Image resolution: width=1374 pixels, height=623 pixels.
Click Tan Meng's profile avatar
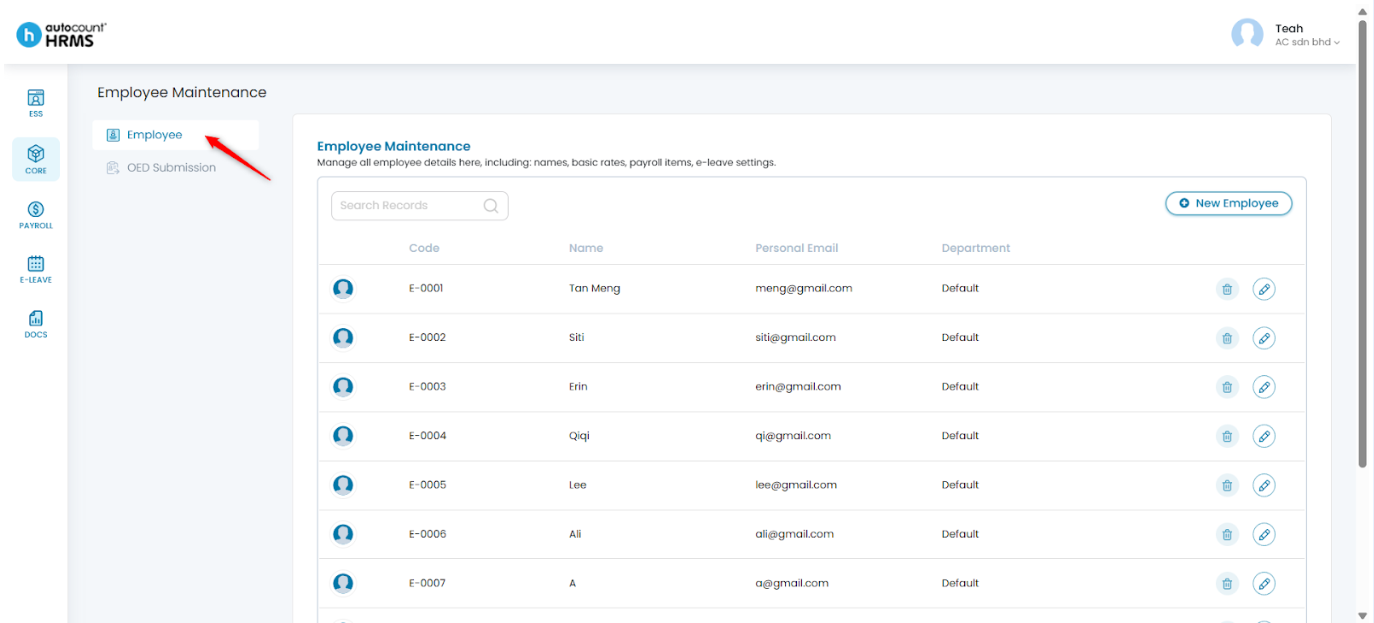pos(343,289)
